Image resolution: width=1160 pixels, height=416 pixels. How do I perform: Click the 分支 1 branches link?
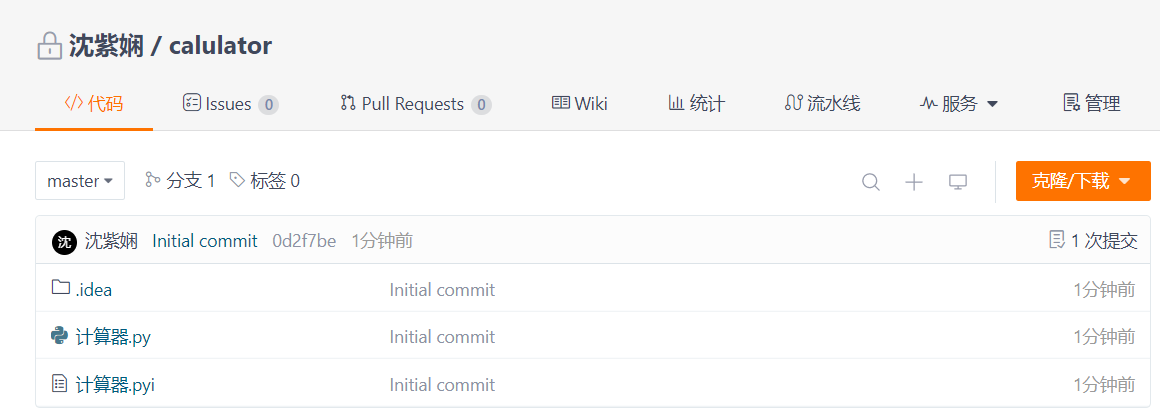tap(181, 181)
